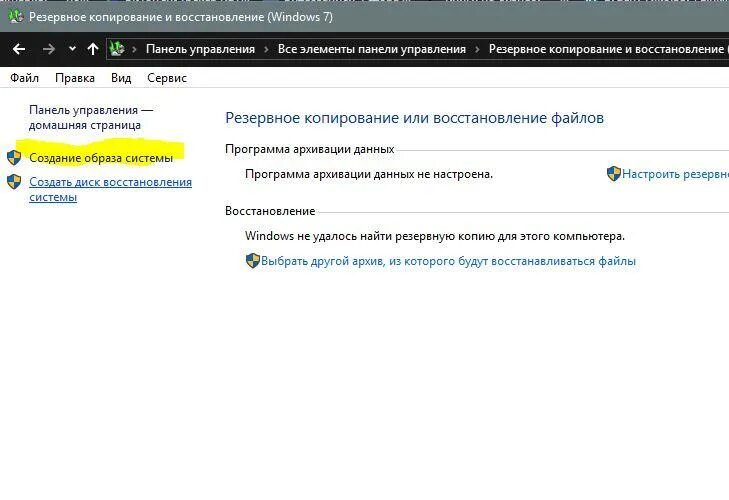Click shield icon beside Выбрать другой архив

point(252,260)
